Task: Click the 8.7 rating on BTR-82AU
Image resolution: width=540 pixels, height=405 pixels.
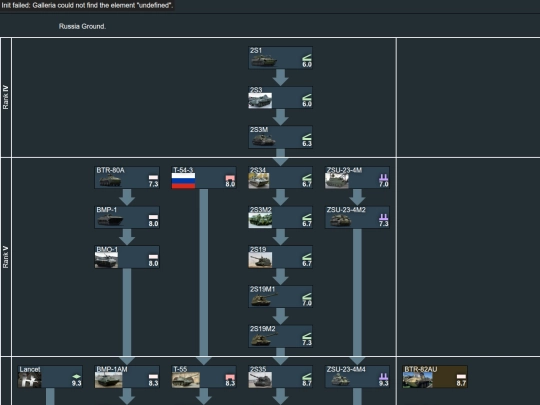Action: pyautogui.click(x=461, y=383)
